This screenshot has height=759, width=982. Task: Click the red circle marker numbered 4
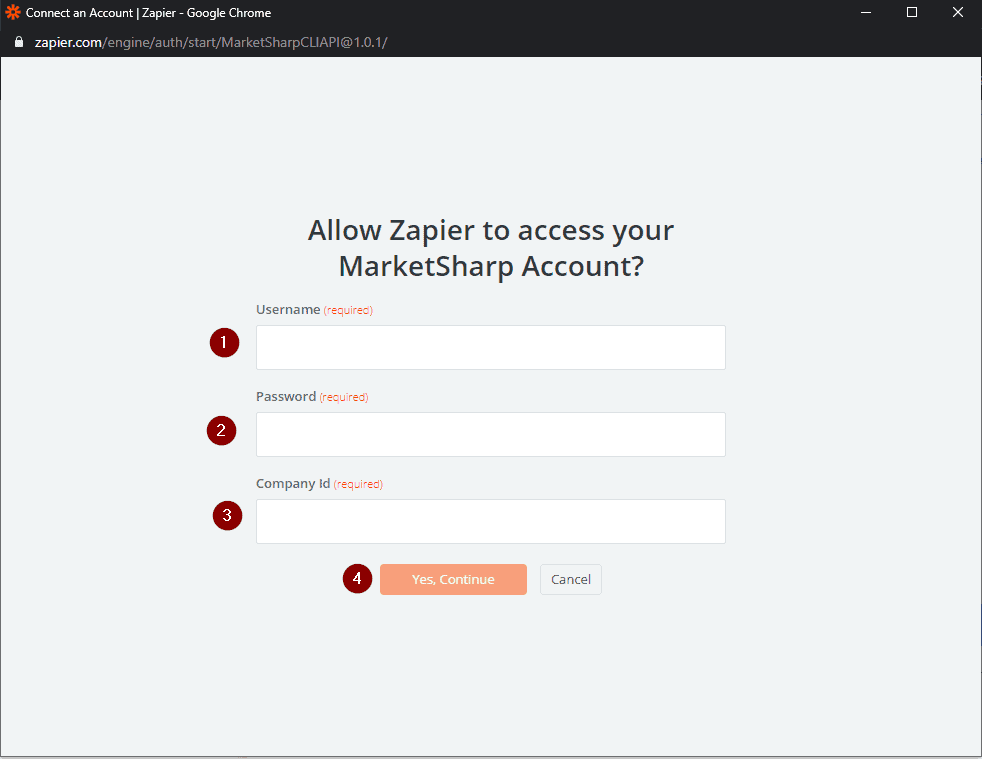point(357,579)
